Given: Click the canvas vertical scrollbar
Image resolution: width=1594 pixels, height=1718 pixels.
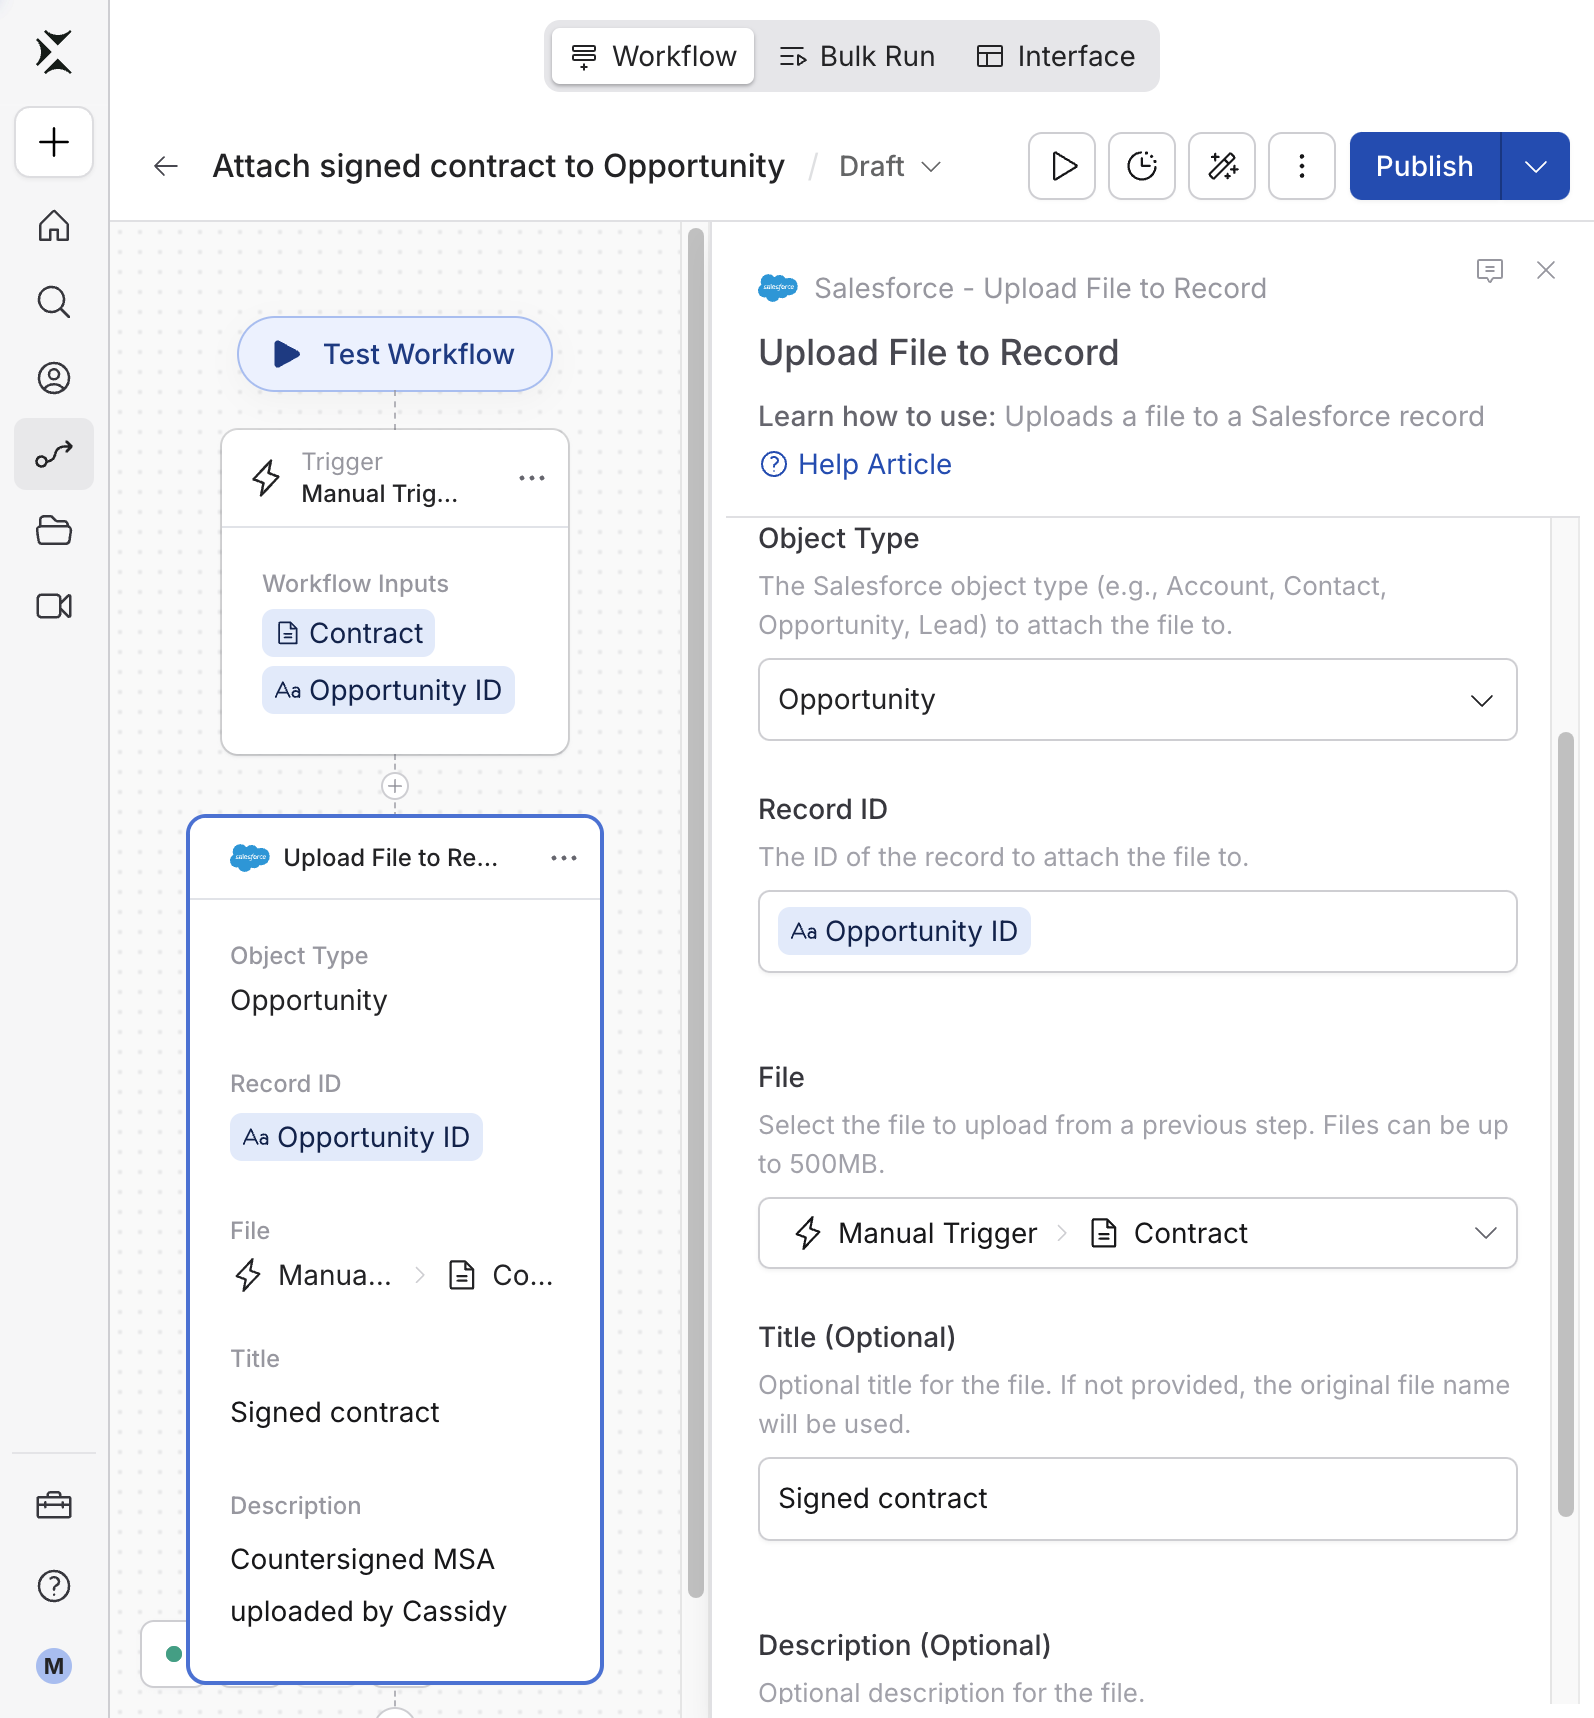Looking at the screenshot, I should click(696, 913).
